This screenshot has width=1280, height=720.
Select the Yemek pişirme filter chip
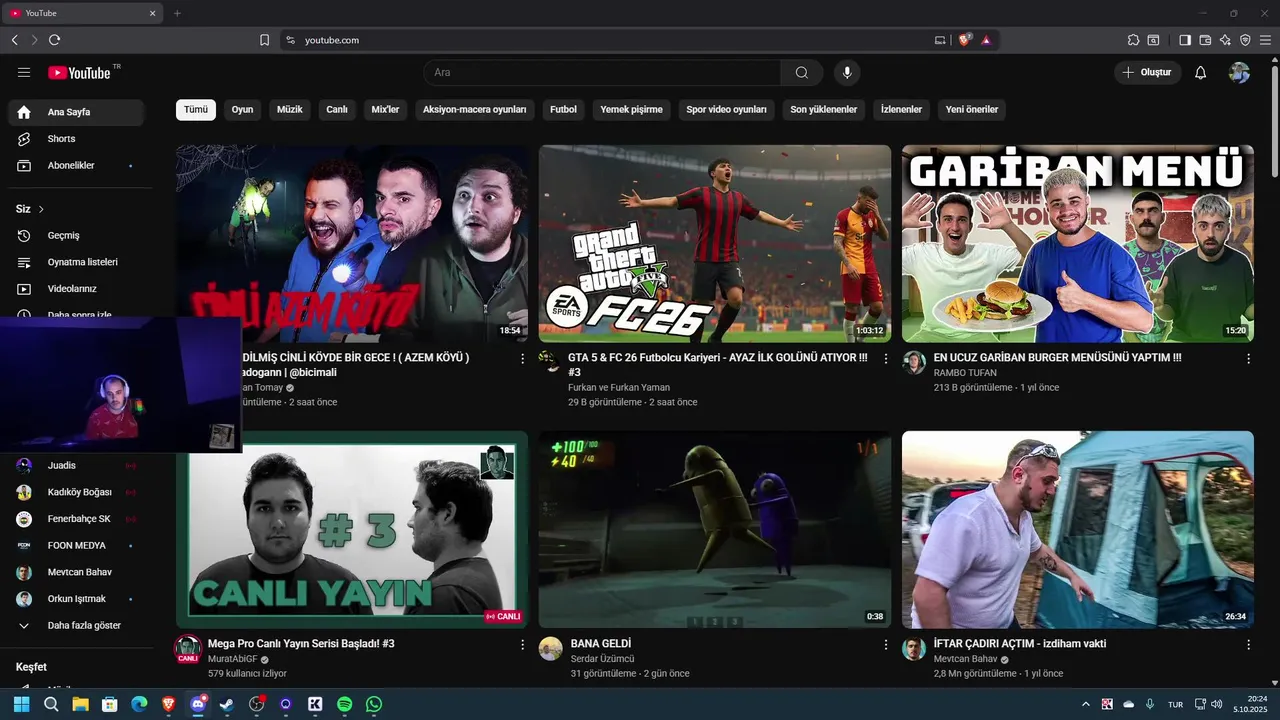(631, 110)
